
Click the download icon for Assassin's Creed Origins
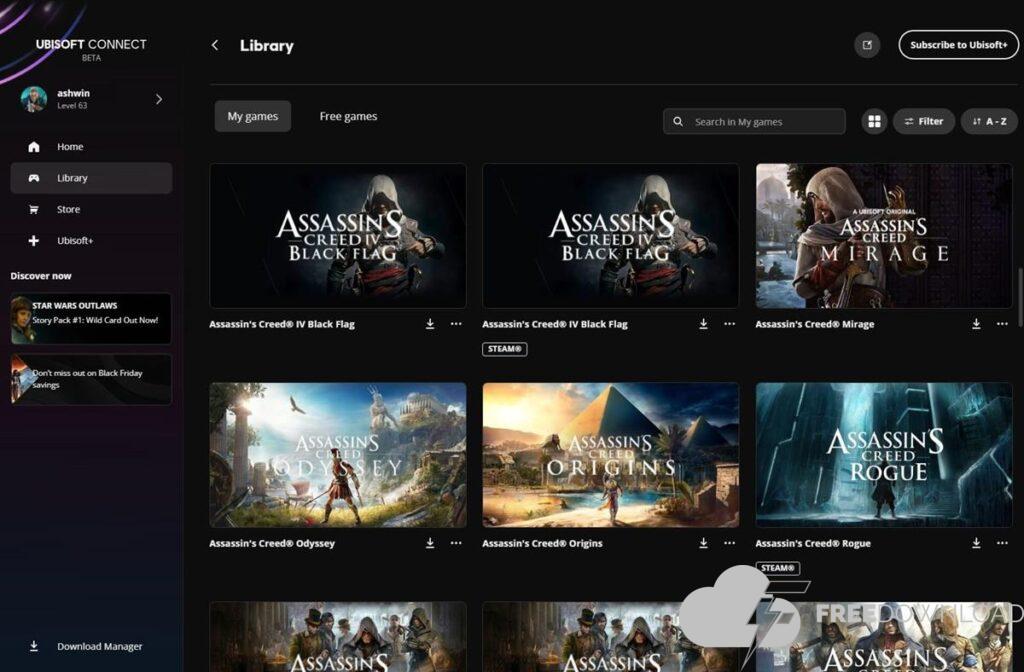(x=703, y=543)
